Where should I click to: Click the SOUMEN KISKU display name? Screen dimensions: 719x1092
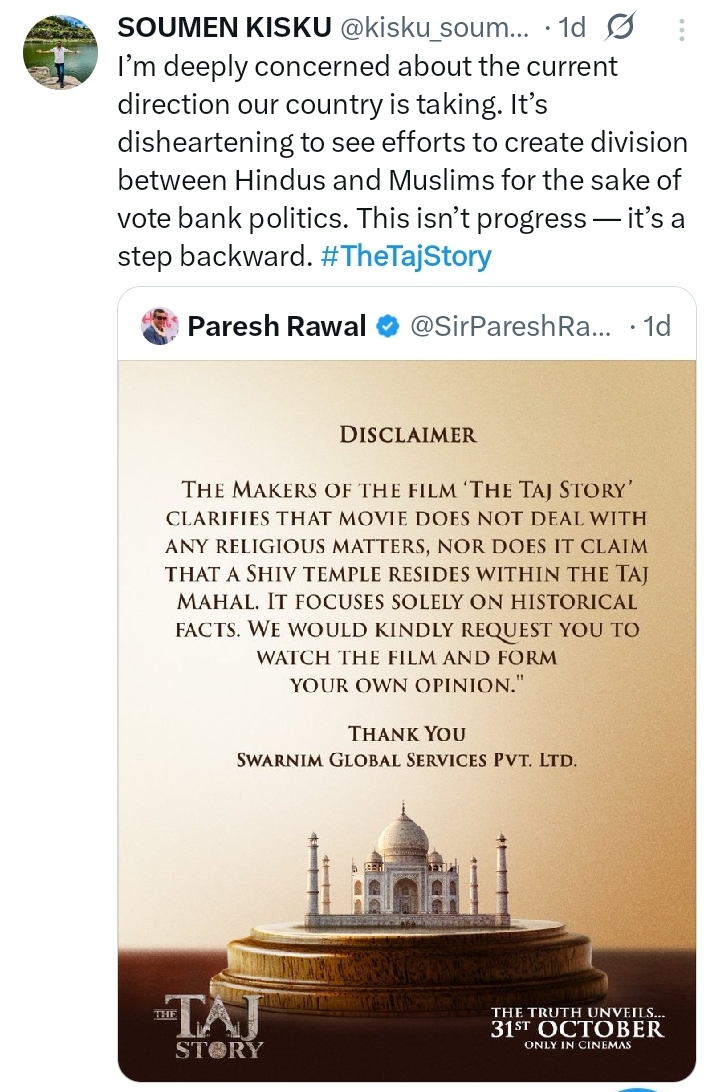tap(226, 29)
